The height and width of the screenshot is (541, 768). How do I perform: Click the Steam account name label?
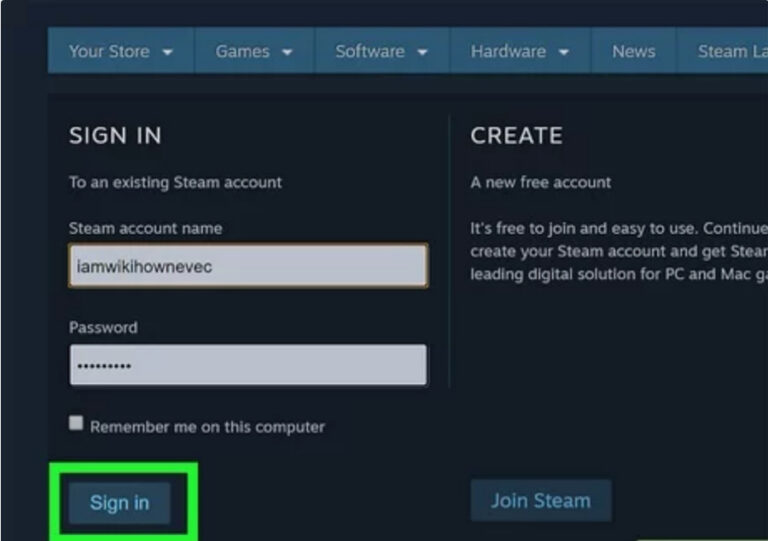tap(145, 229)
